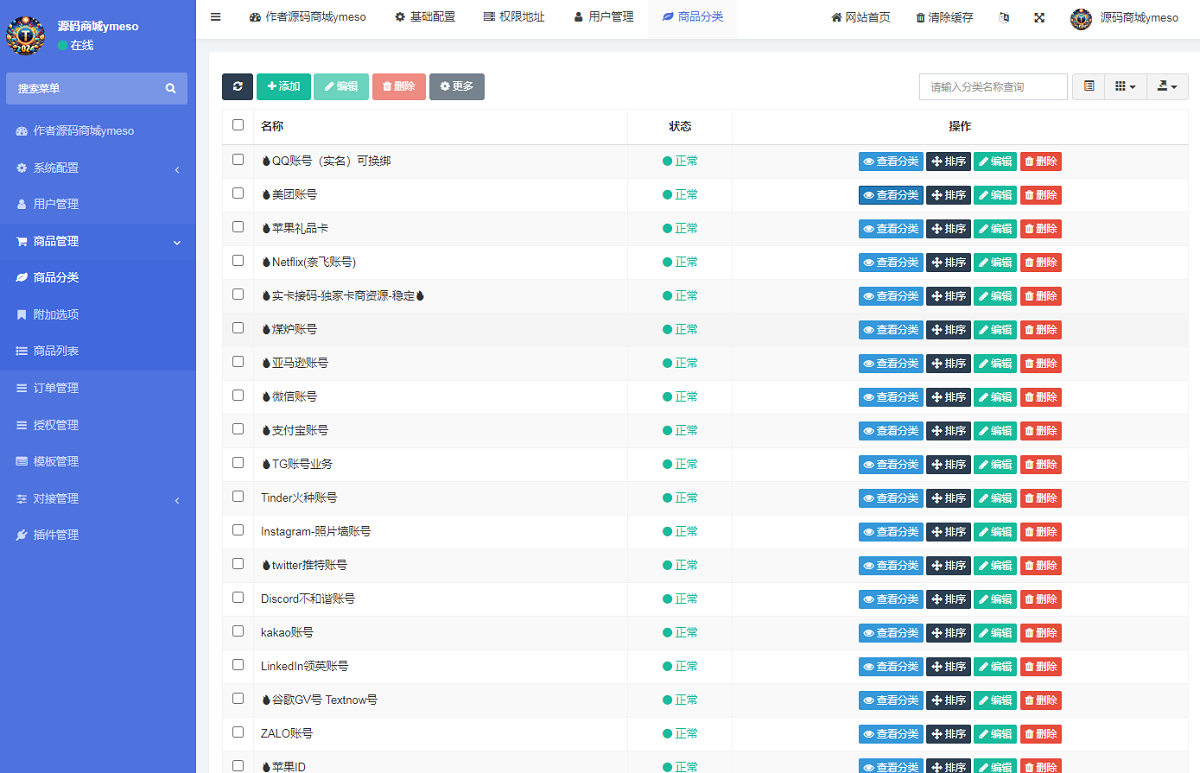Select the 商品分类 tab
The height and width of the screenshot is (773, 1200).
[x=693, y=17]
